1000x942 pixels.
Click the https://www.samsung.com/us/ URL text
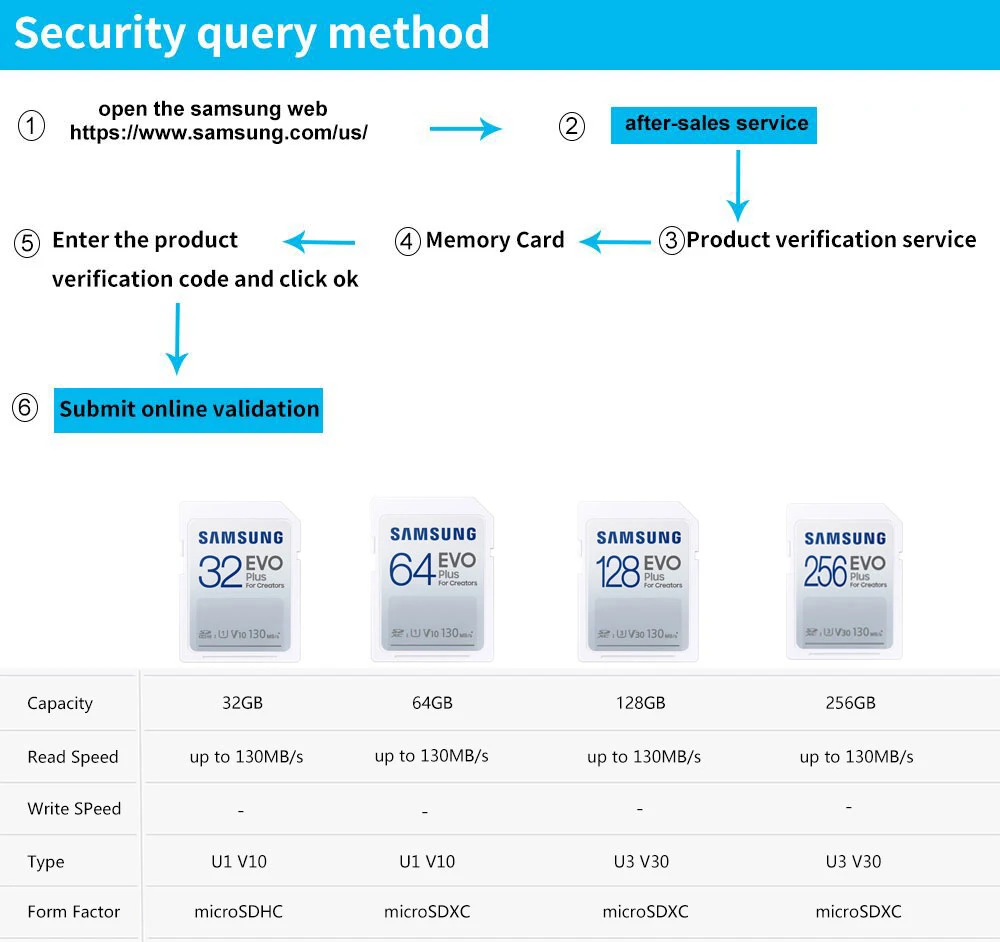(219, 133)
